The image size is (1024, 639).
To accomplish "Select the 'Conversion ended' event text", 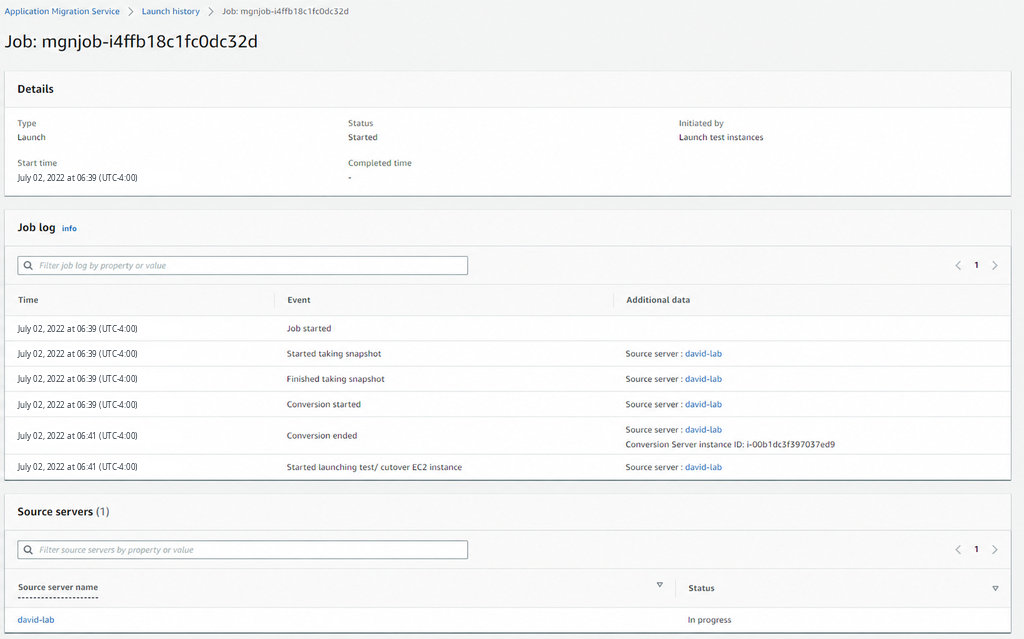I will [x=322, y=436].
